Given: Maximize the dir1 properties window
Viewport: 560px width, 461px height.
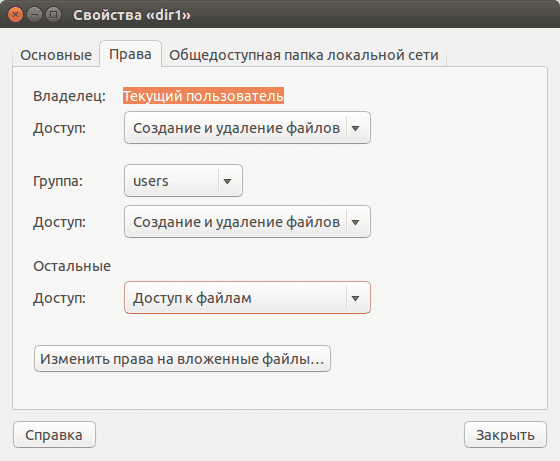Looking at the screenshot, I should 54,15.
